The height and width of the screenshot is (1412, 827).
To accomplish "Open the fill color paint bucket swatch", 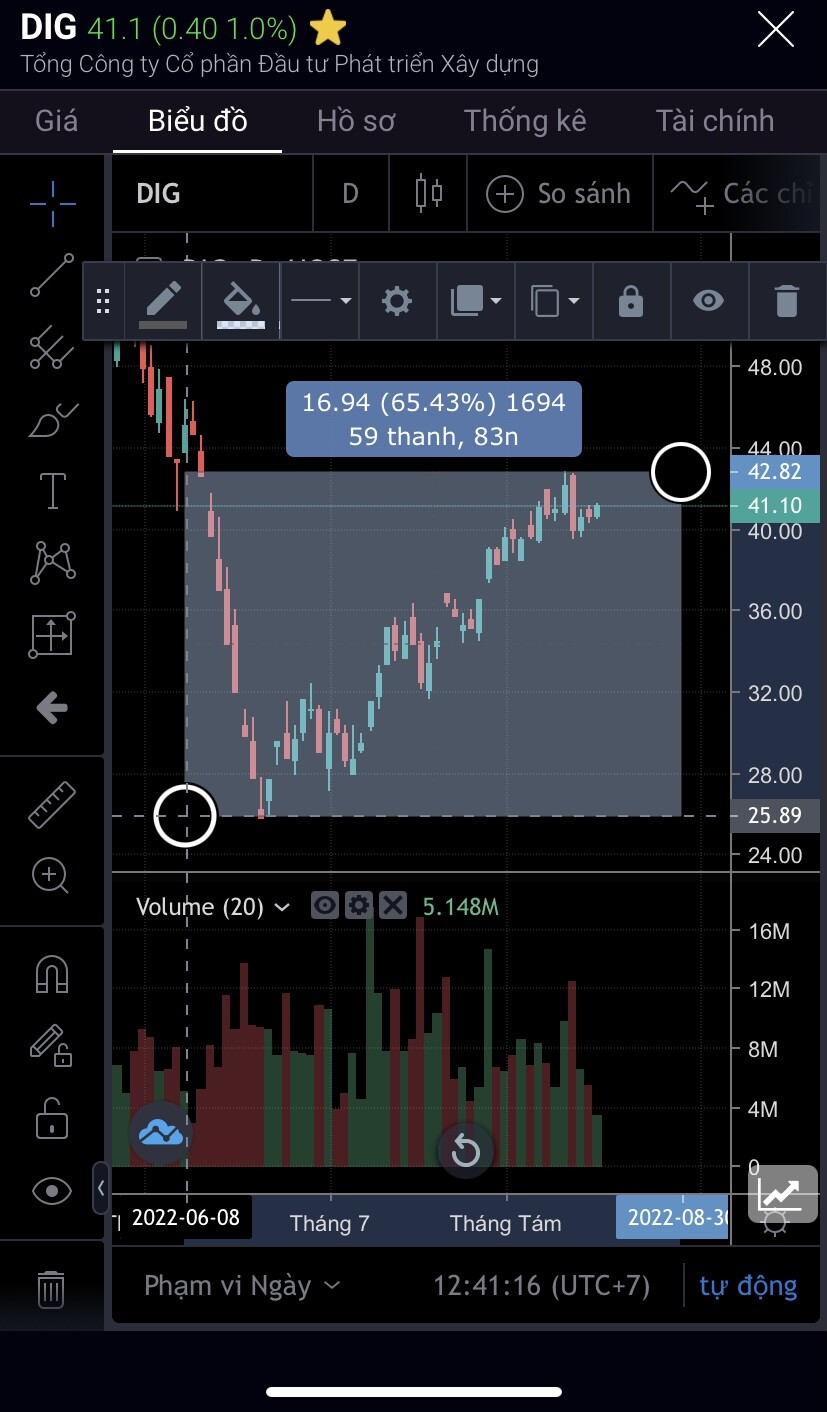I will (x=241, y=301).
